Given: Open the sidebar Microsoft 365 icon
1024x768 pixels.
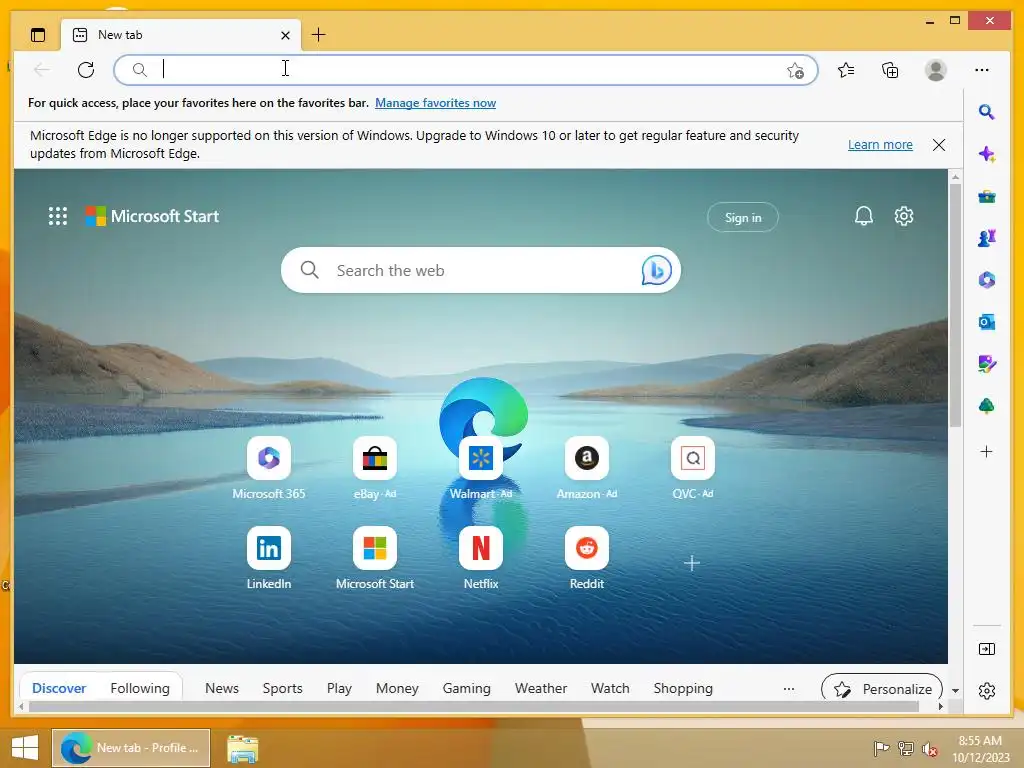Looking at the screenshot, I should coord(987,280).
